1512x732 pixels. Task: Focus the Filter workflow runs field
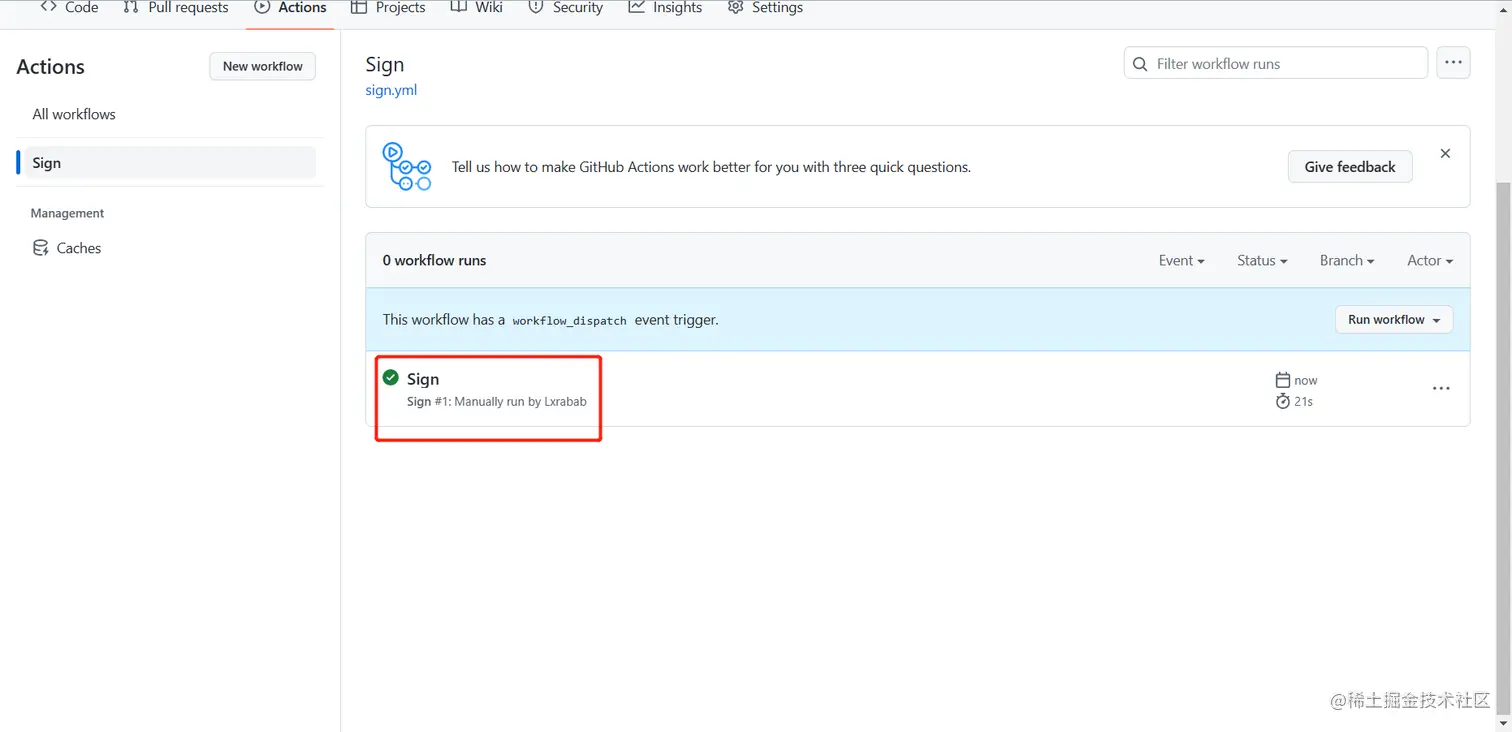point(1275,63)
